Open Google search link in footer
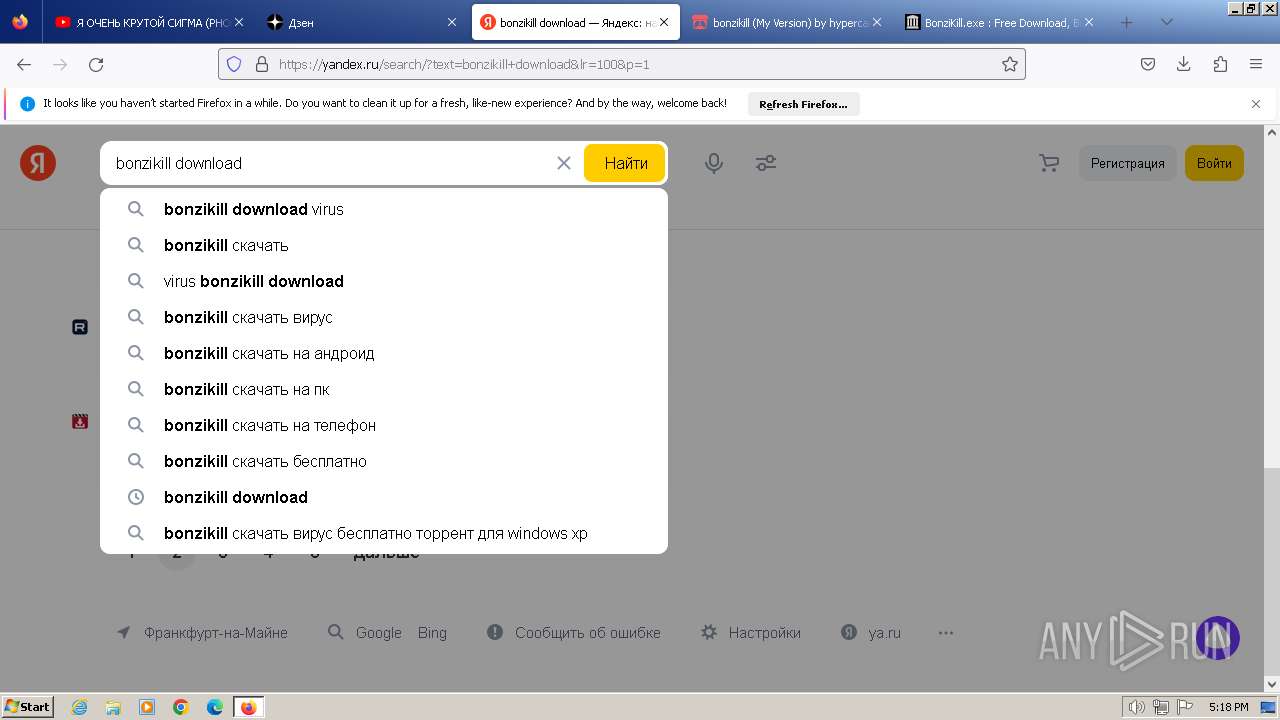The width and height of the screenshot is (1280, 720). (365, 633)
